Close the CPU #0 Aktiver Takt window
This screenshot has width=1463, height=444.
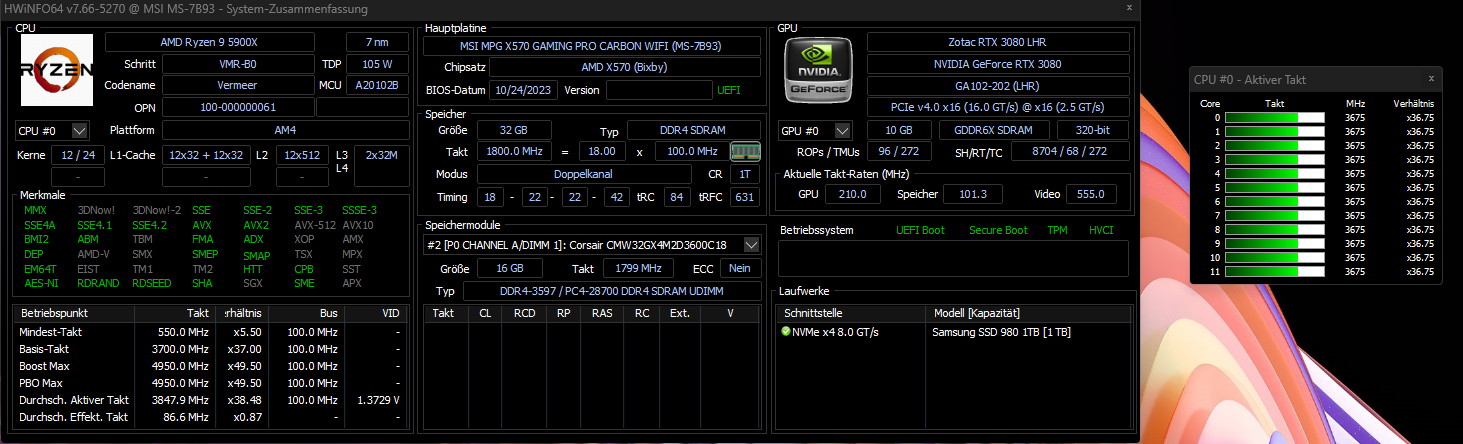pos(1431,79)
